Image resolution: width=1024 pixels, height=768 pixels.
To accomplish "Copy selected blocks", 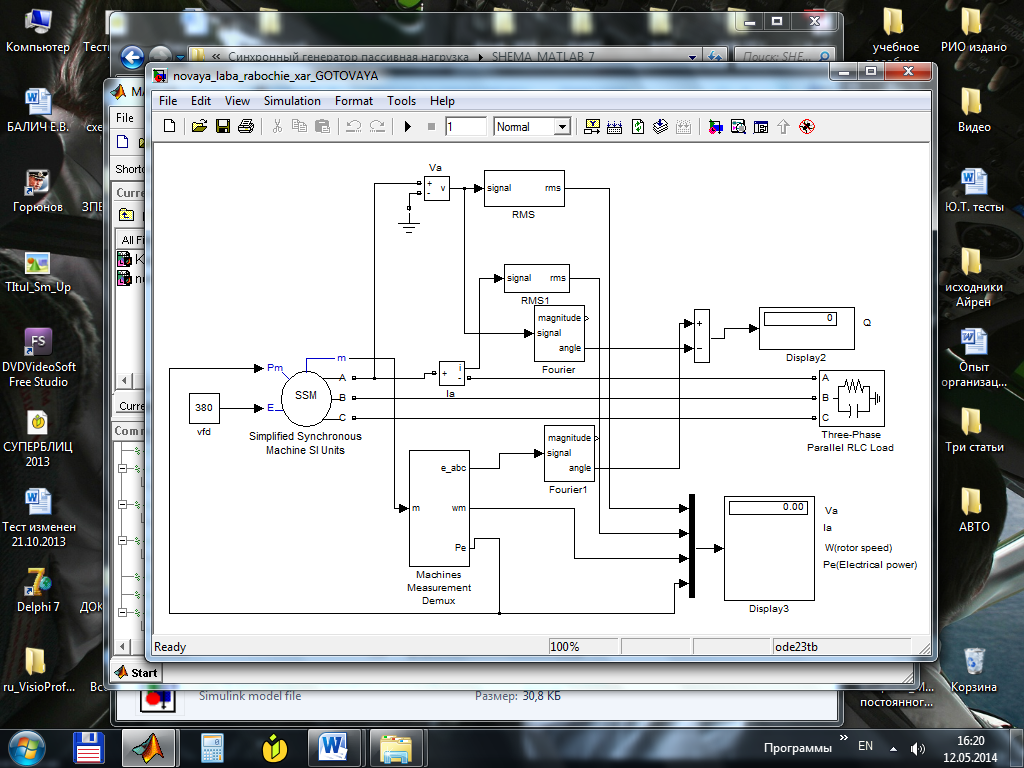I will [x=299, y=126].
